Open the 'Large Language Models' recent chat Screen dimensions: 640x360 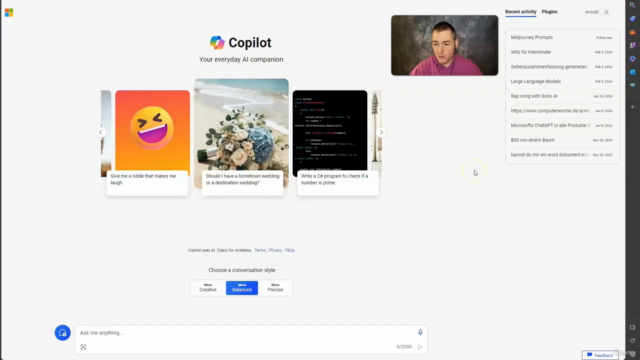562,82
